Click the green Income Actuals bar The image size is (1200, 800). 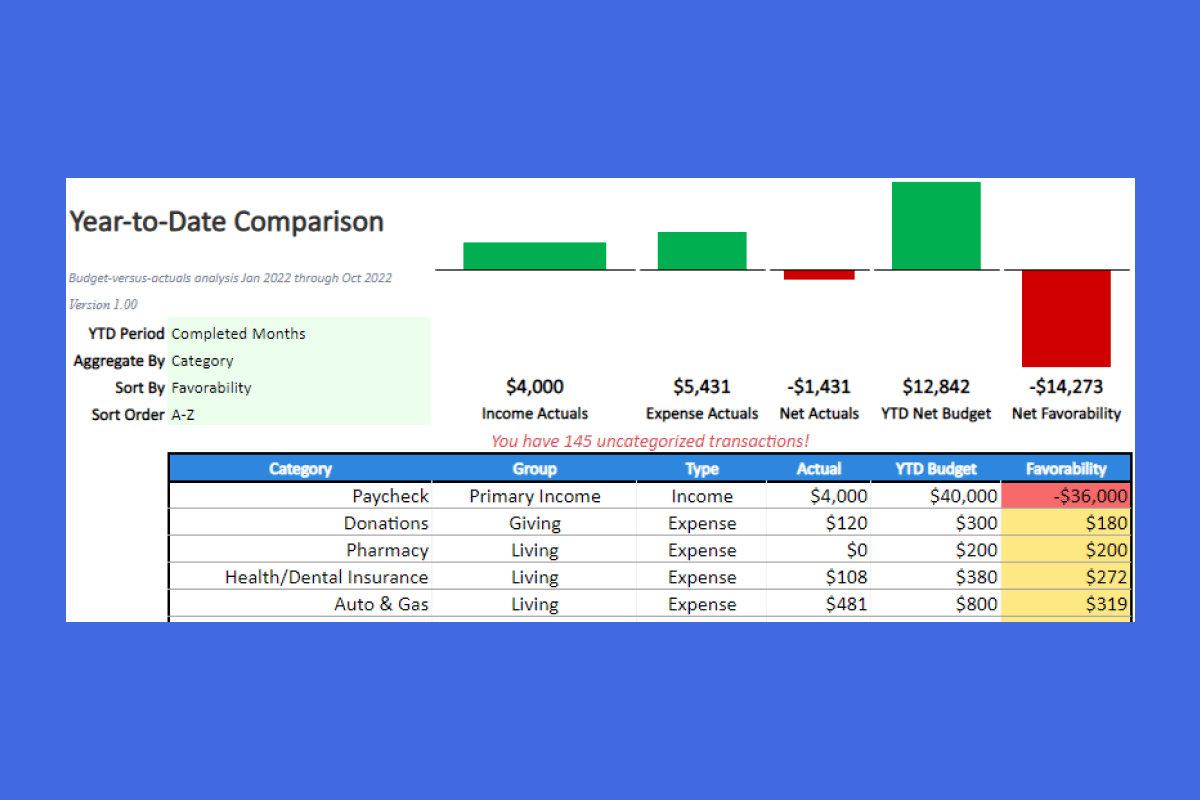[534, 256]
